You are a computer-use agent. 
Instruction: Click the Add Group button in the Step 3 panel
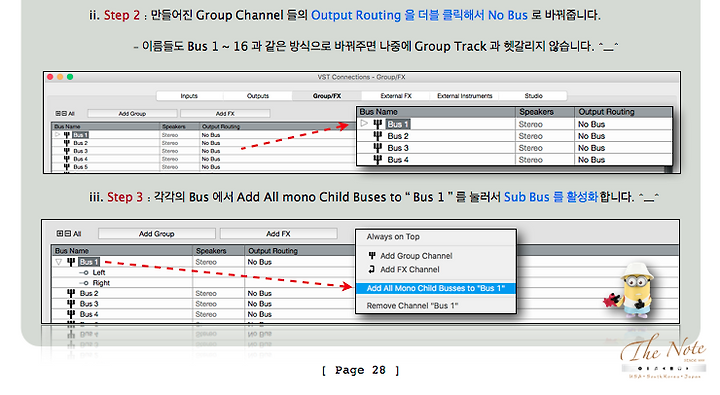pos(157,233)
